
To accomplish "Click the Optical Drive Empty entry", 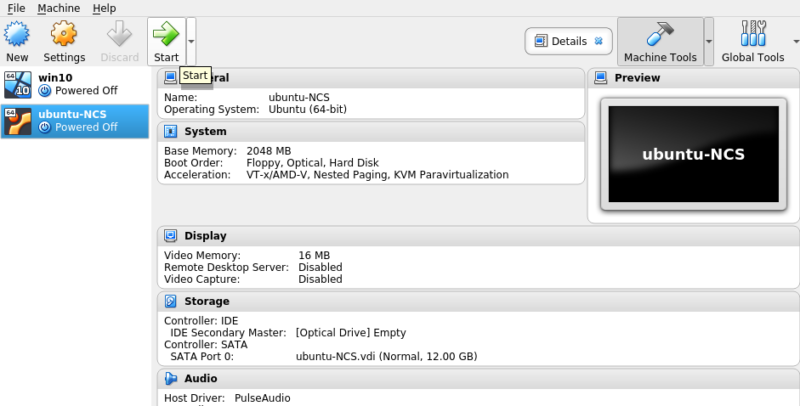I will point(351,333).
